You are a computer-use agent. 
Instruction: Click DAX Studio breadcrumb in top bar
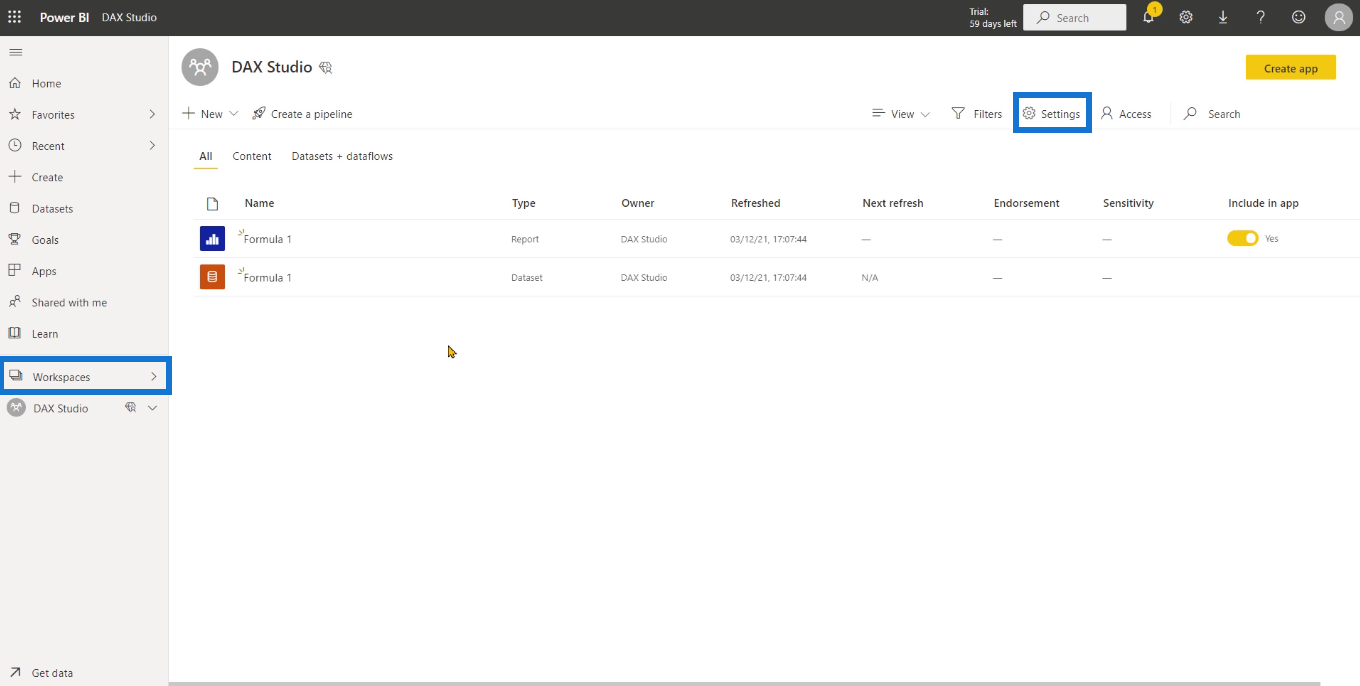click(129, 17)
